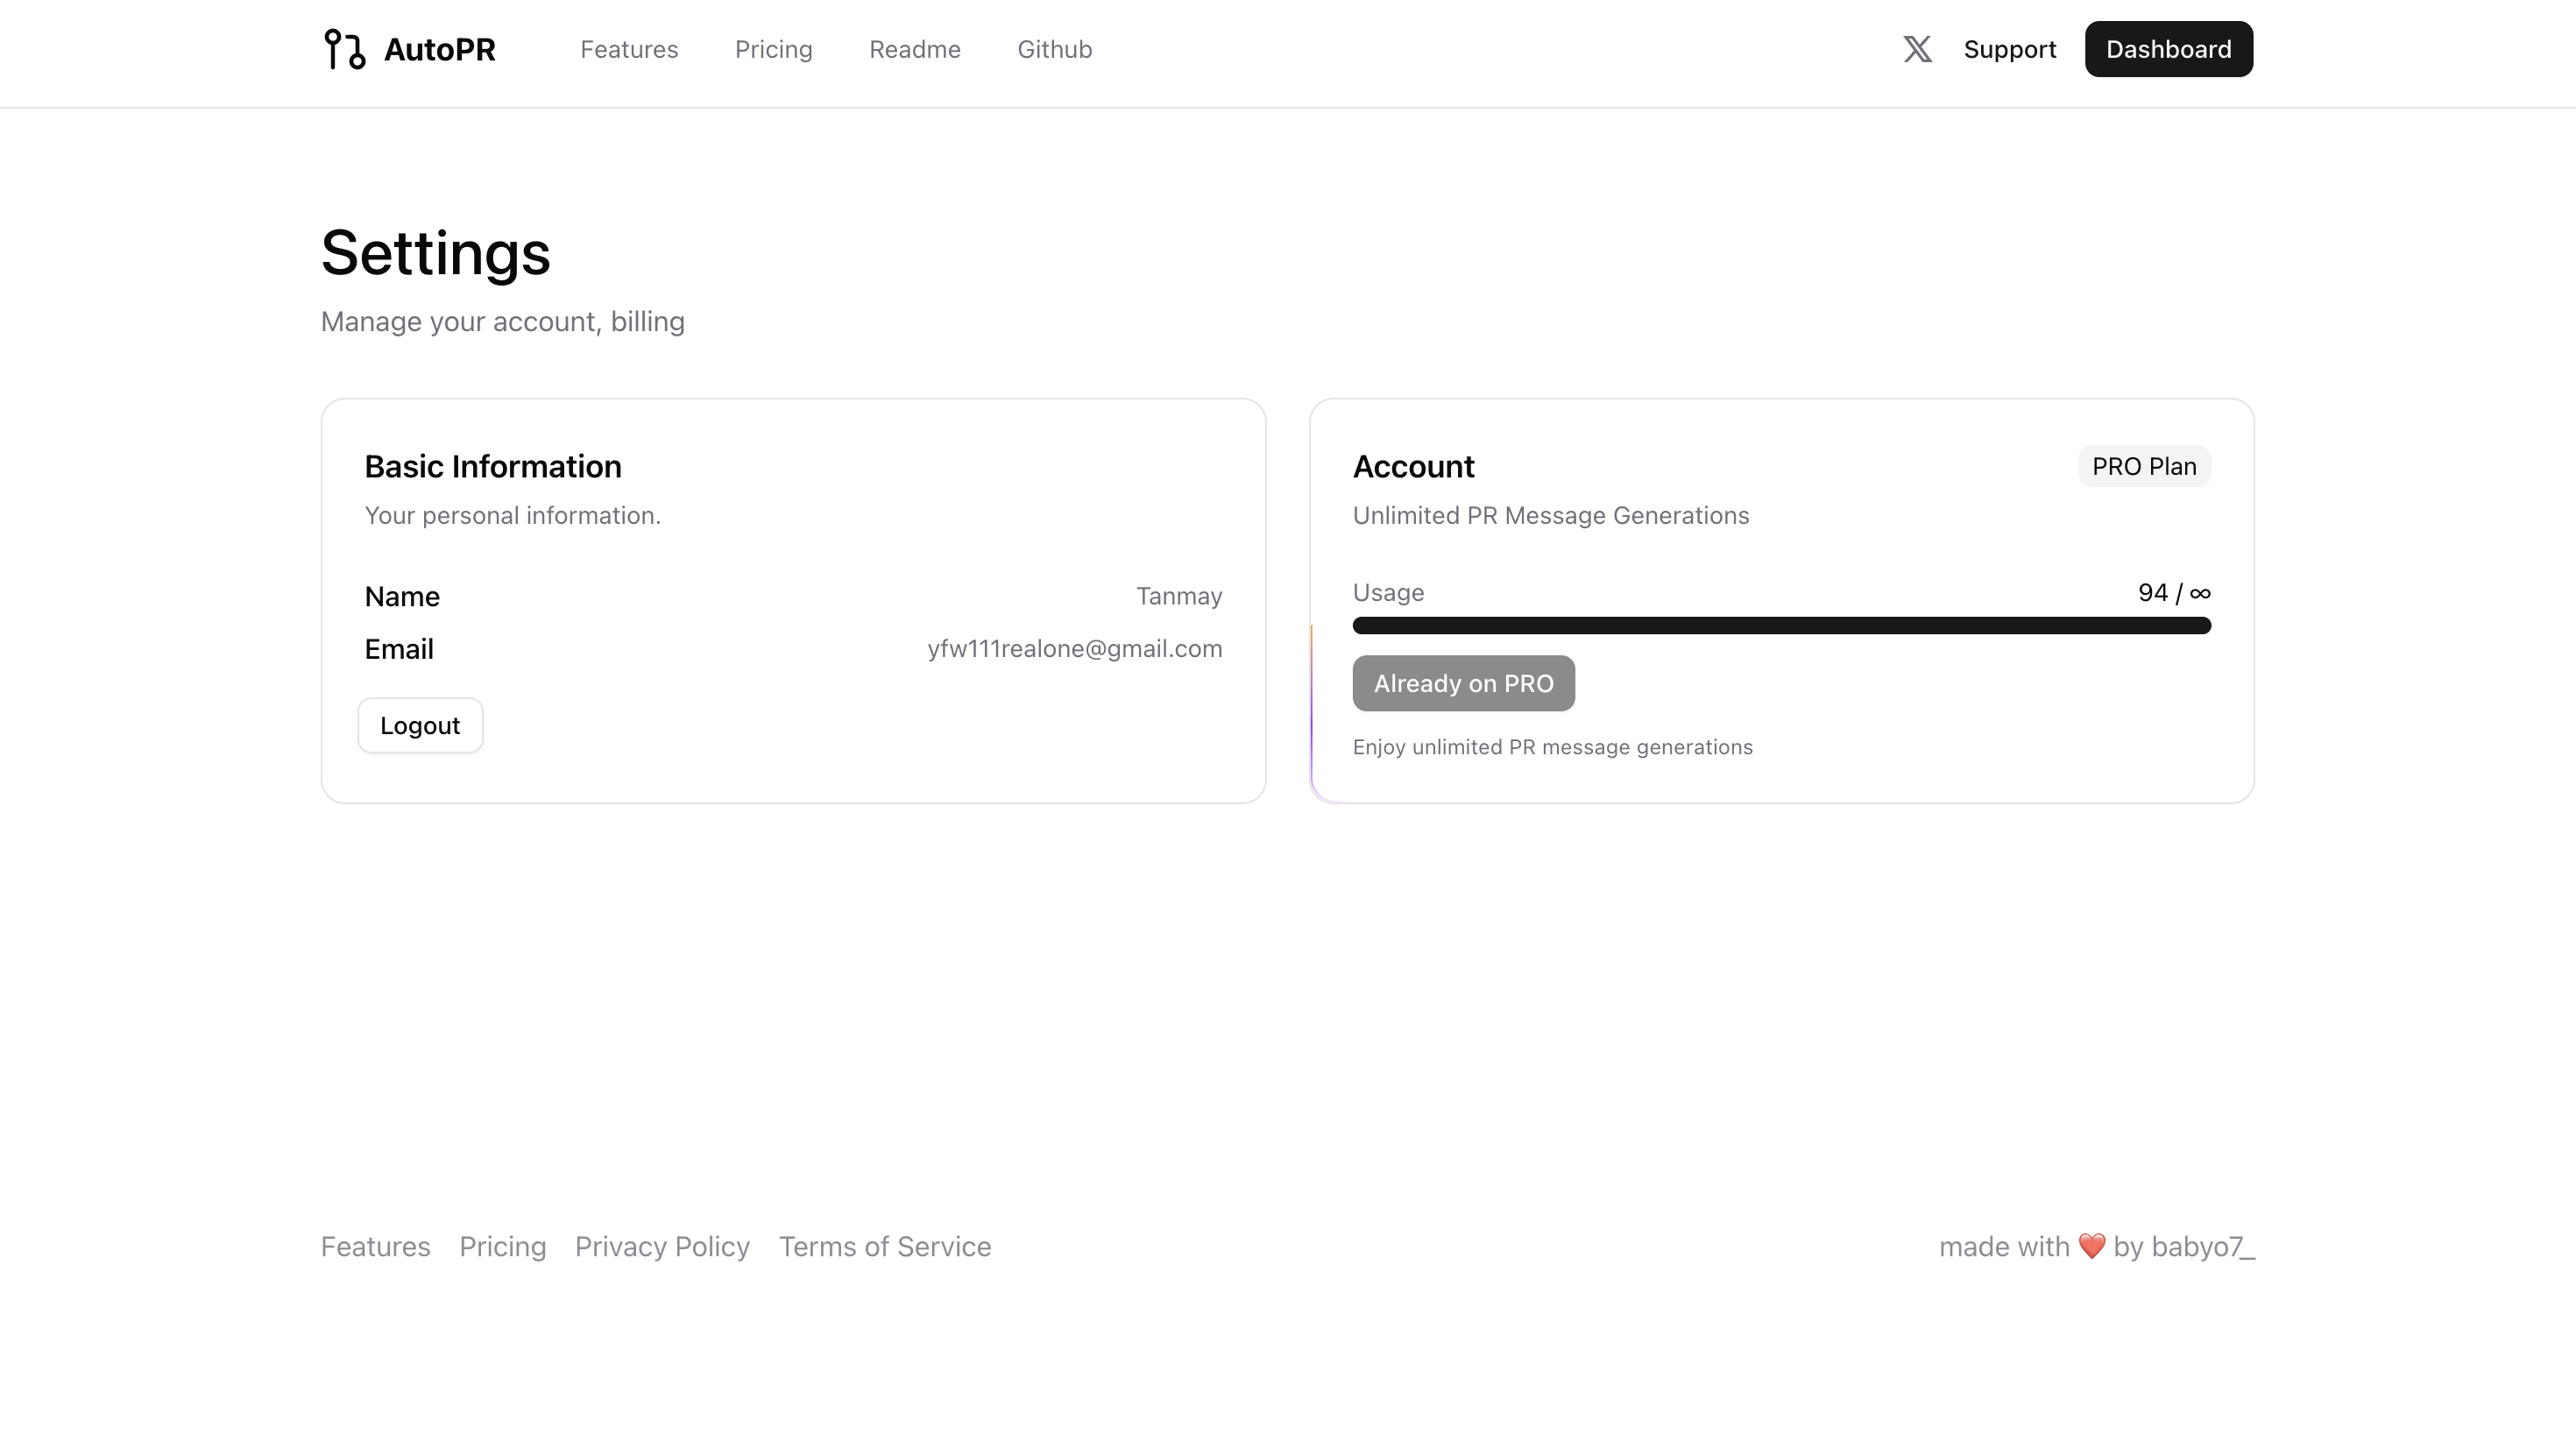This screenshot has height=1449, width=2576.
Task: Select the name value Tanmay
Action: point(1179,596)
